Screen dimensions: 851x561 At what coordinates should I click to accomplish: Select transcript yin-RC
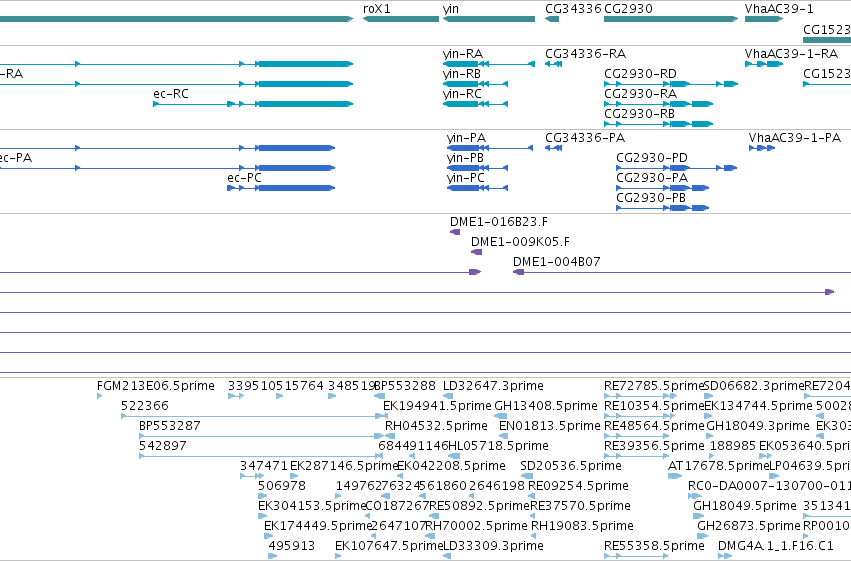tap(475, 104)
